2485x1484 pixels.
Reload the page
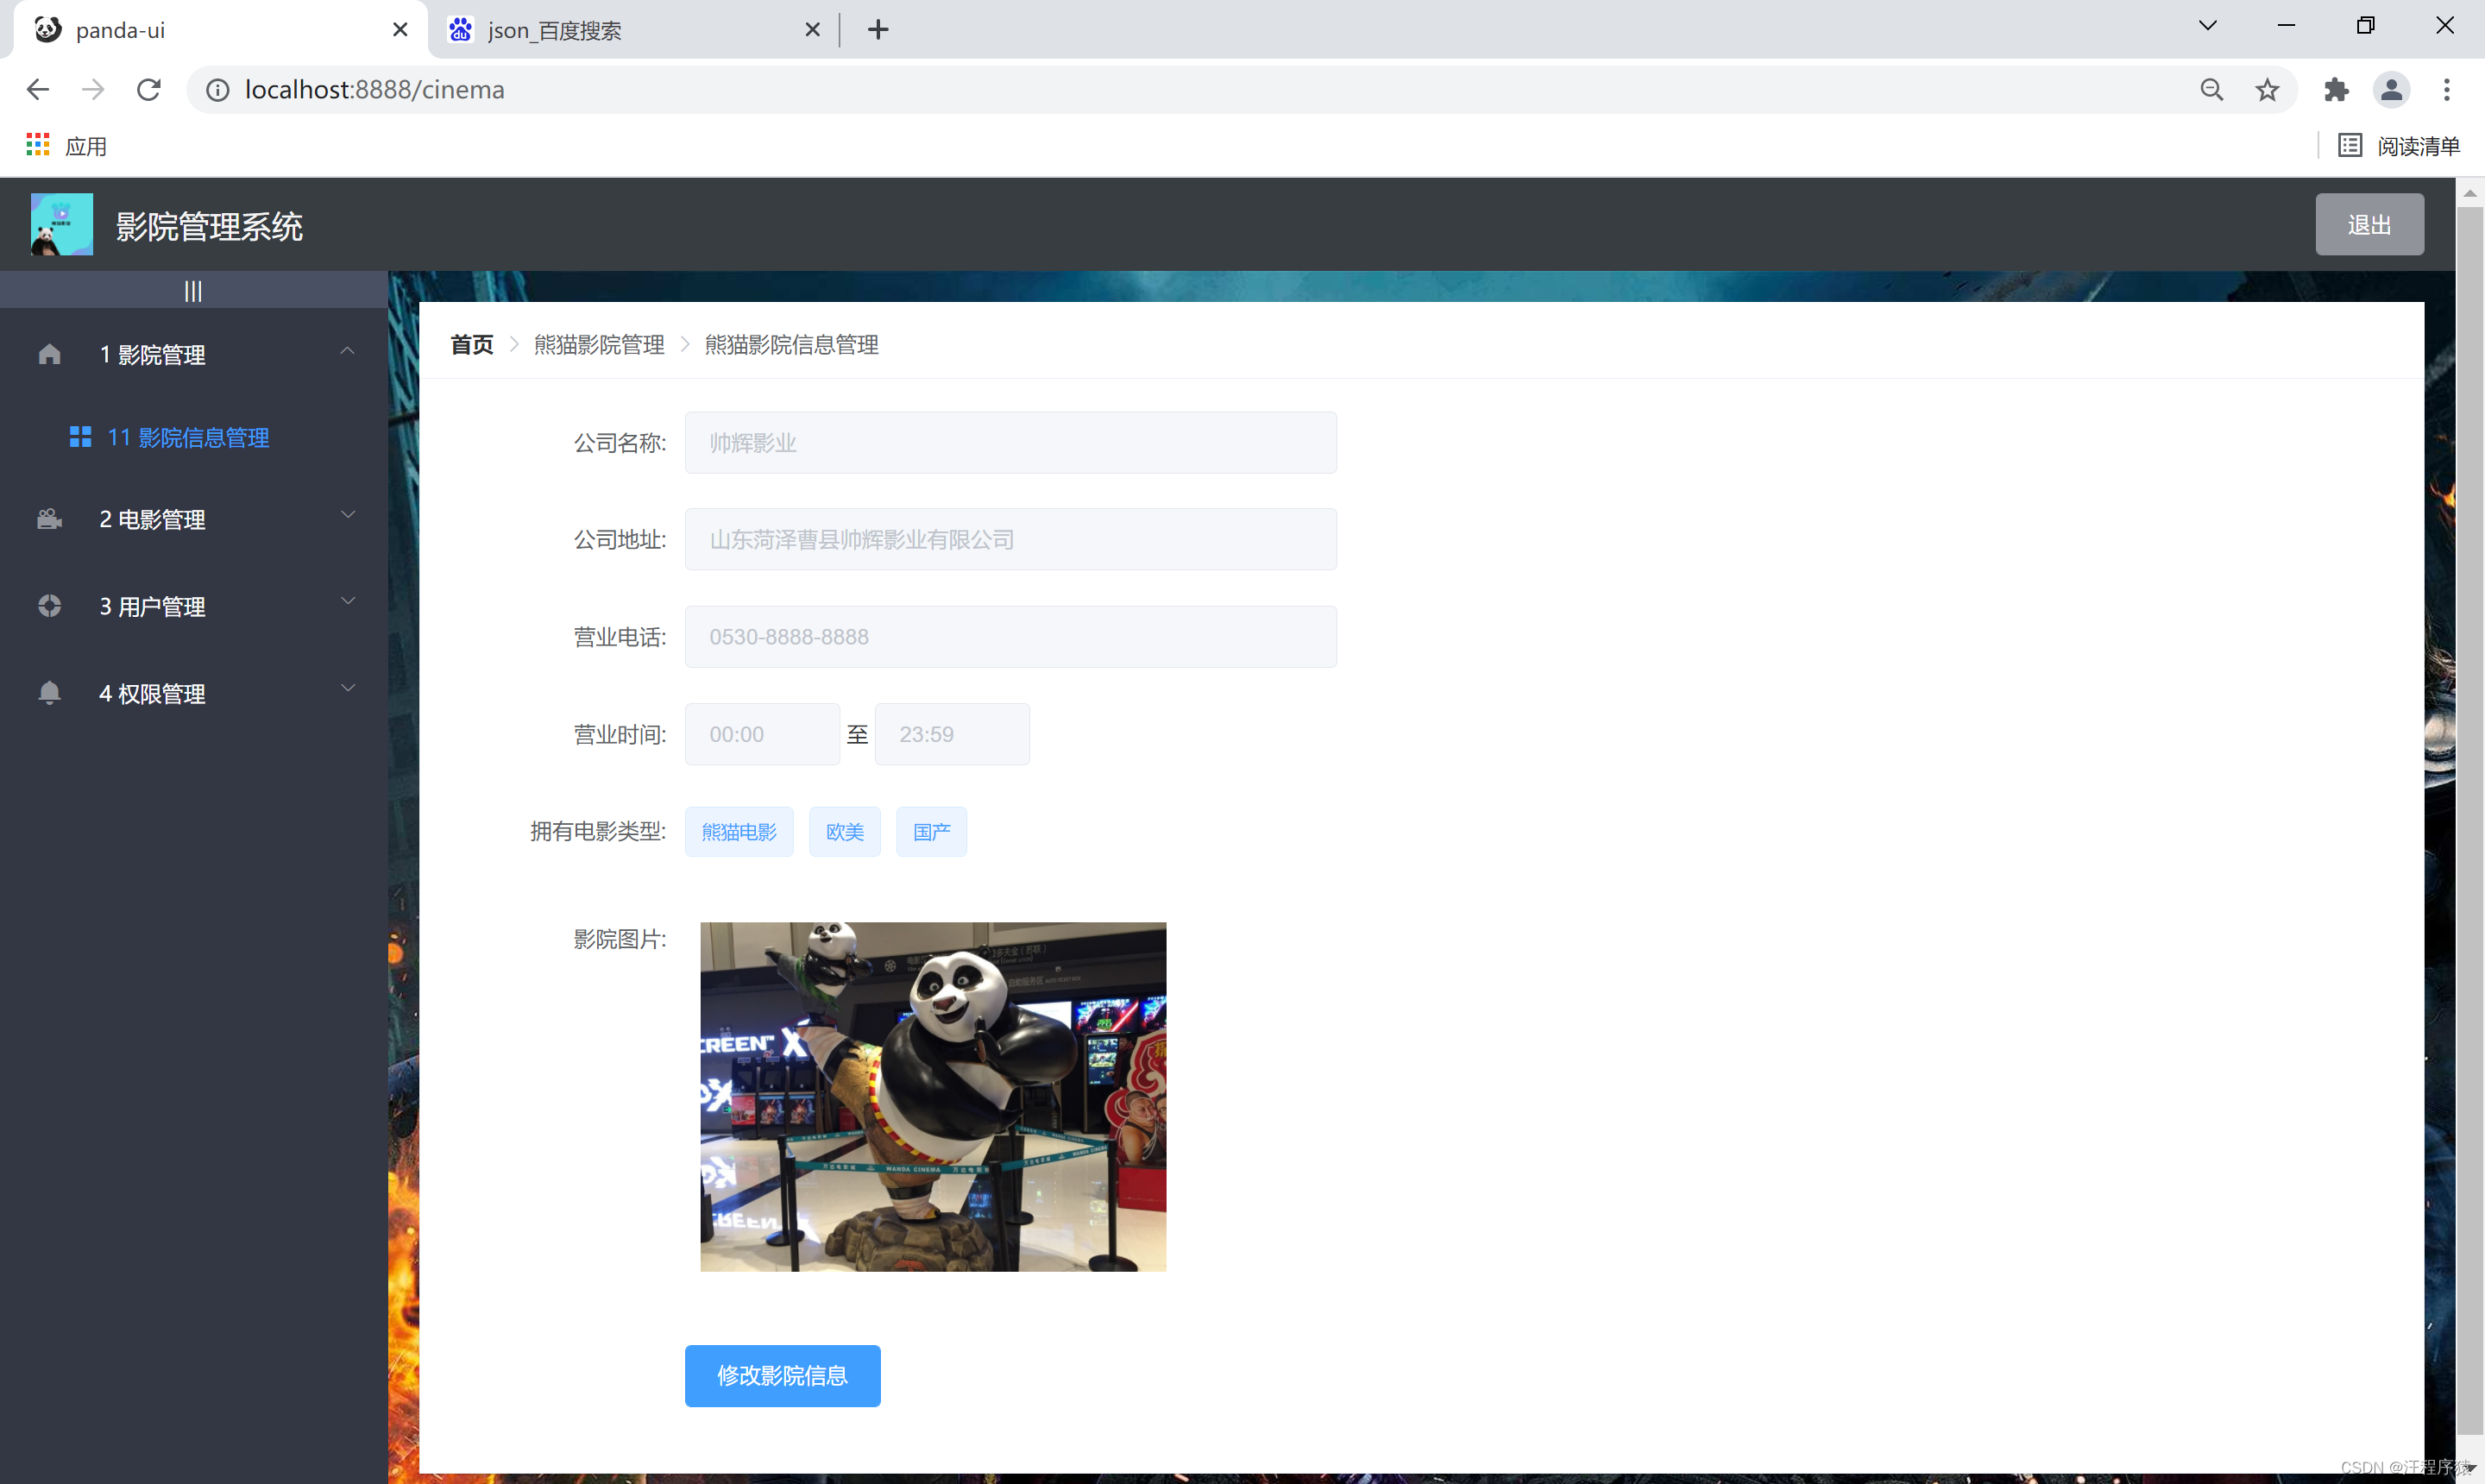(x=149, y=89)
